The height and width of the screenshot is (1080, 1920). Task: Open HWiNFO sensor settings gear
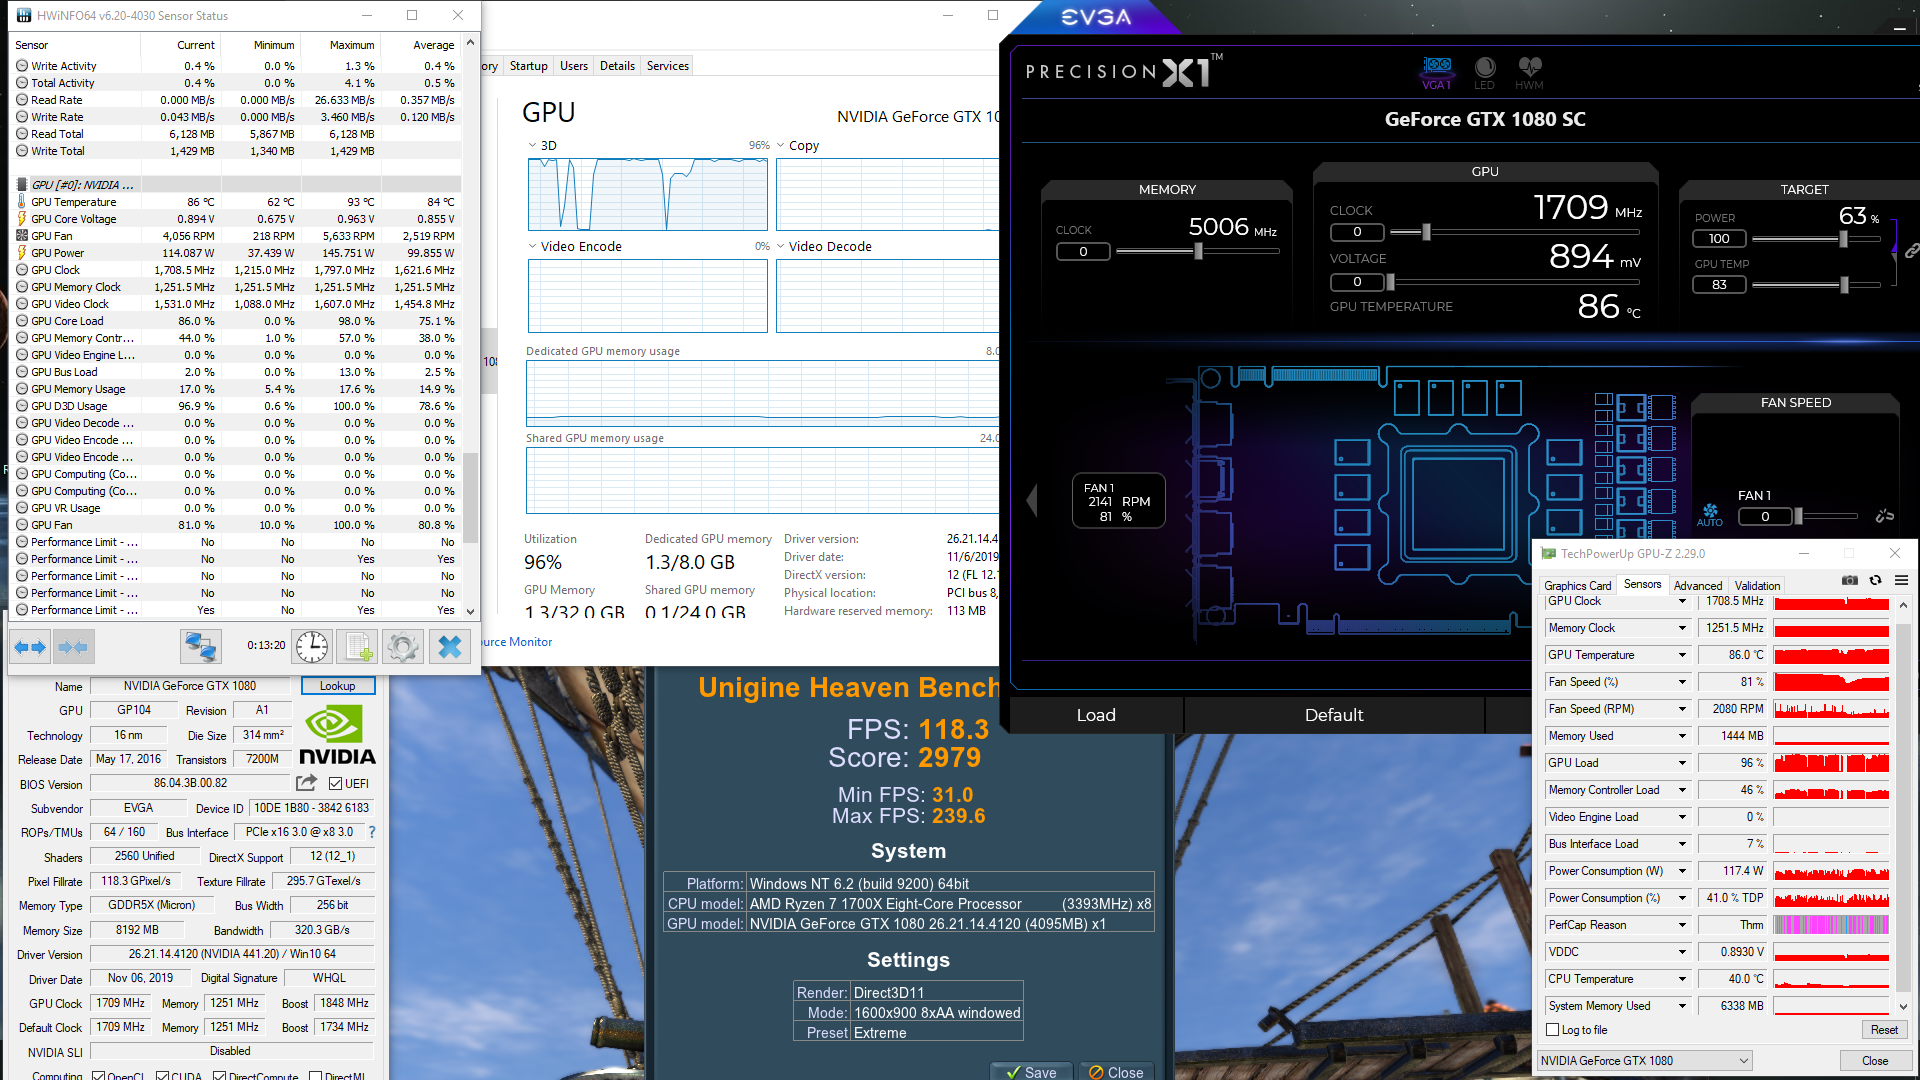tap(403, 647)
